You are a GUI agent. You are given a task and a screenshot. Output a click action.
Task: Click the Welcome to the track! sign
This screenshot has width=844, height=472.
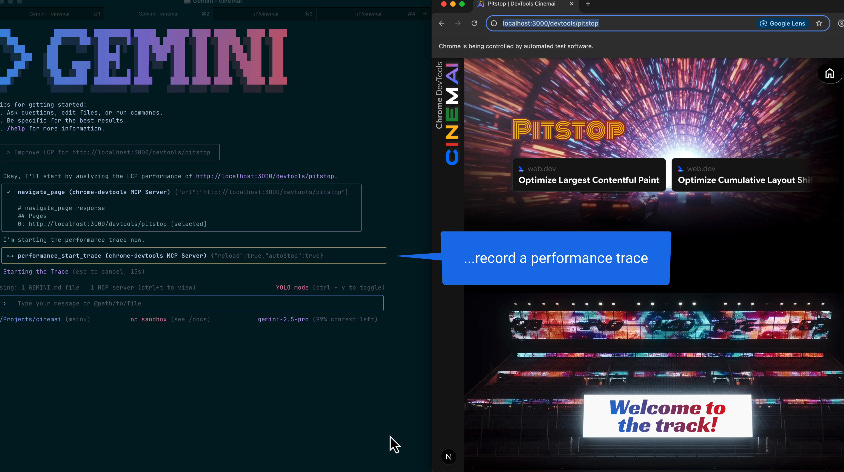667,416
